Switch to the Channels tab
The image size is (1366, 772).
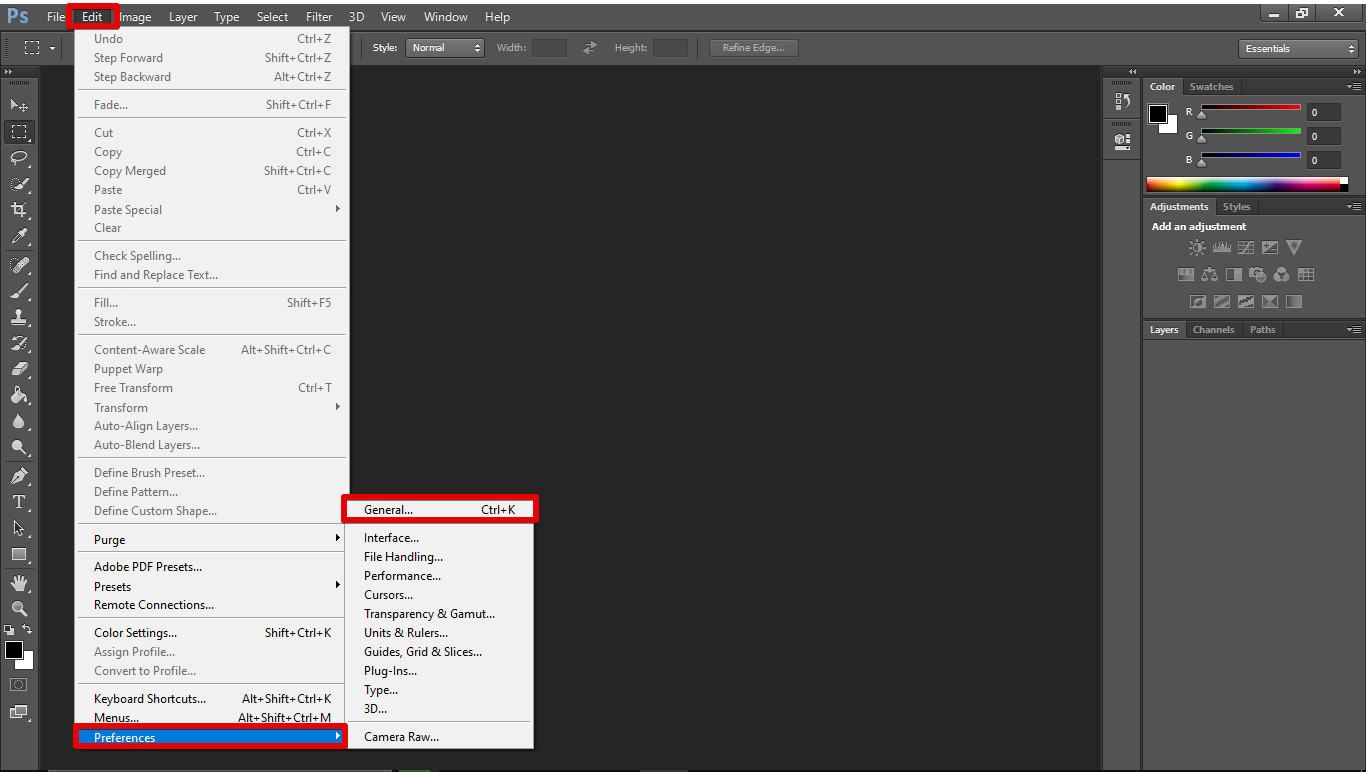coord(1213,329)
